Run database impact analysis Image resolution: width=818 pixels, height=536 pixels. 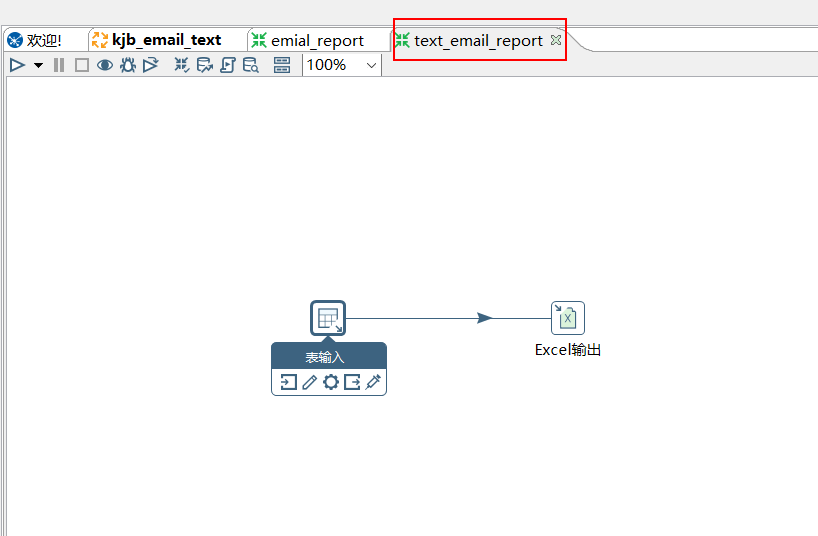pos(205,65)
